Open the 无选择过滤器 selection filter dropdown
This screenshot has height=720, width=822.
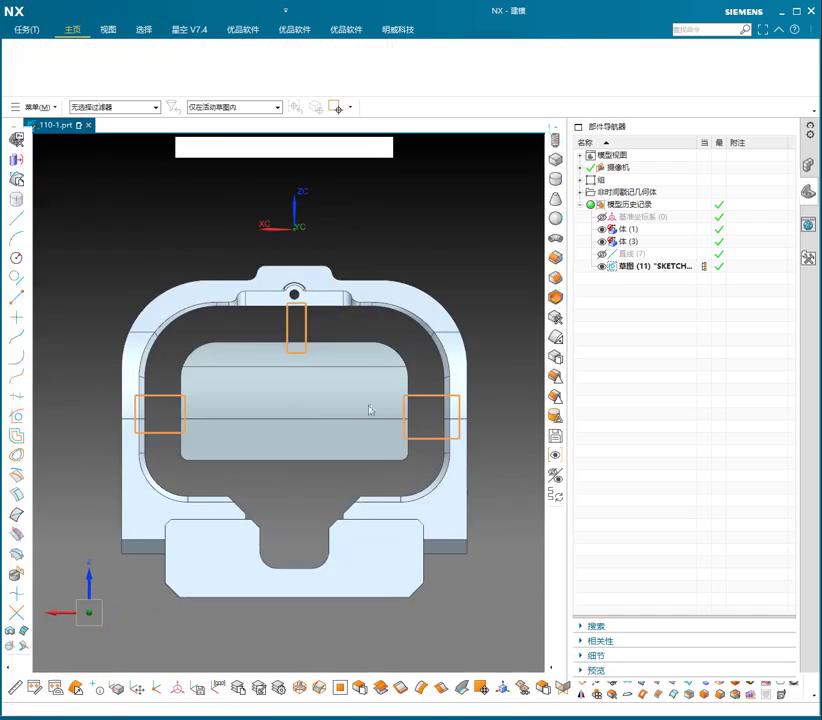click(114, 107)
